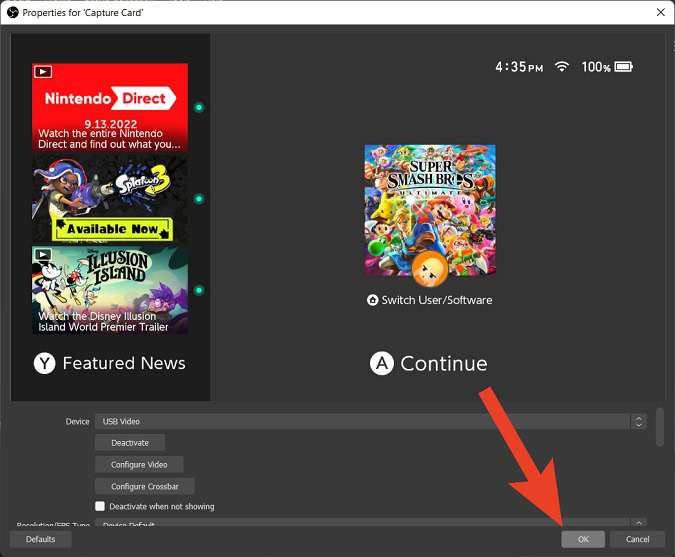
Task: Click the Y button icon beside Featured News
Action: (44, 364)
